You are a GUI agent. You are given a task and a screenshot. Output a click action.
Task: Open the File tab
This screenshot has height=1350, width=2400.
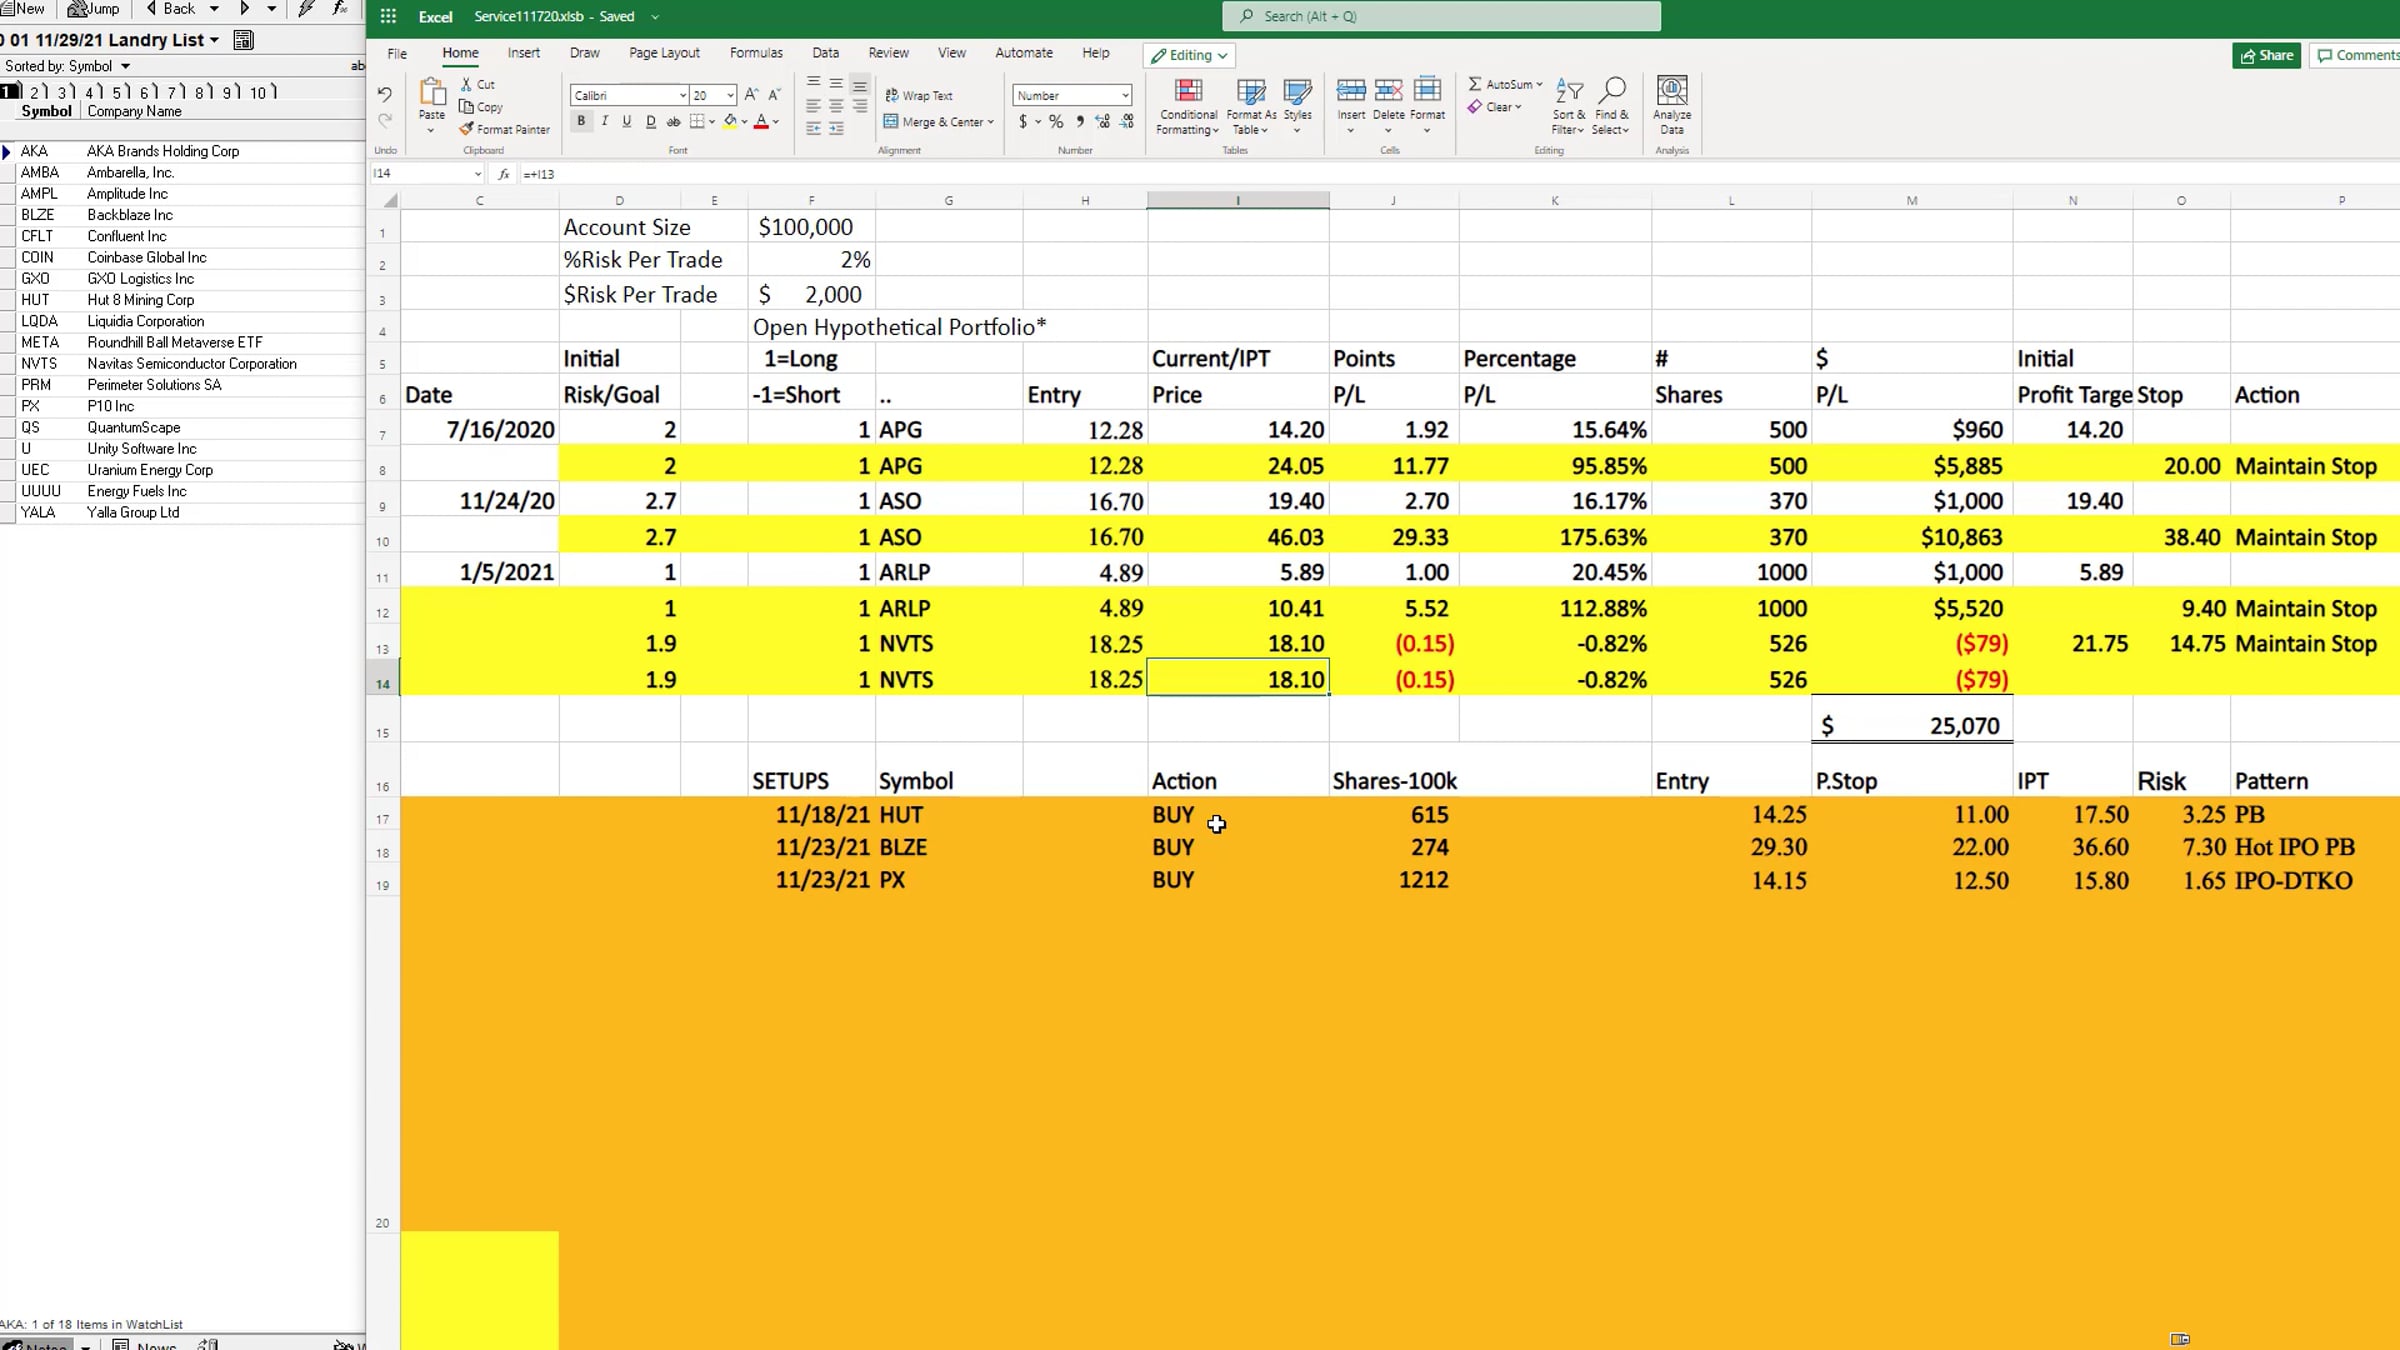pos(397,53)
